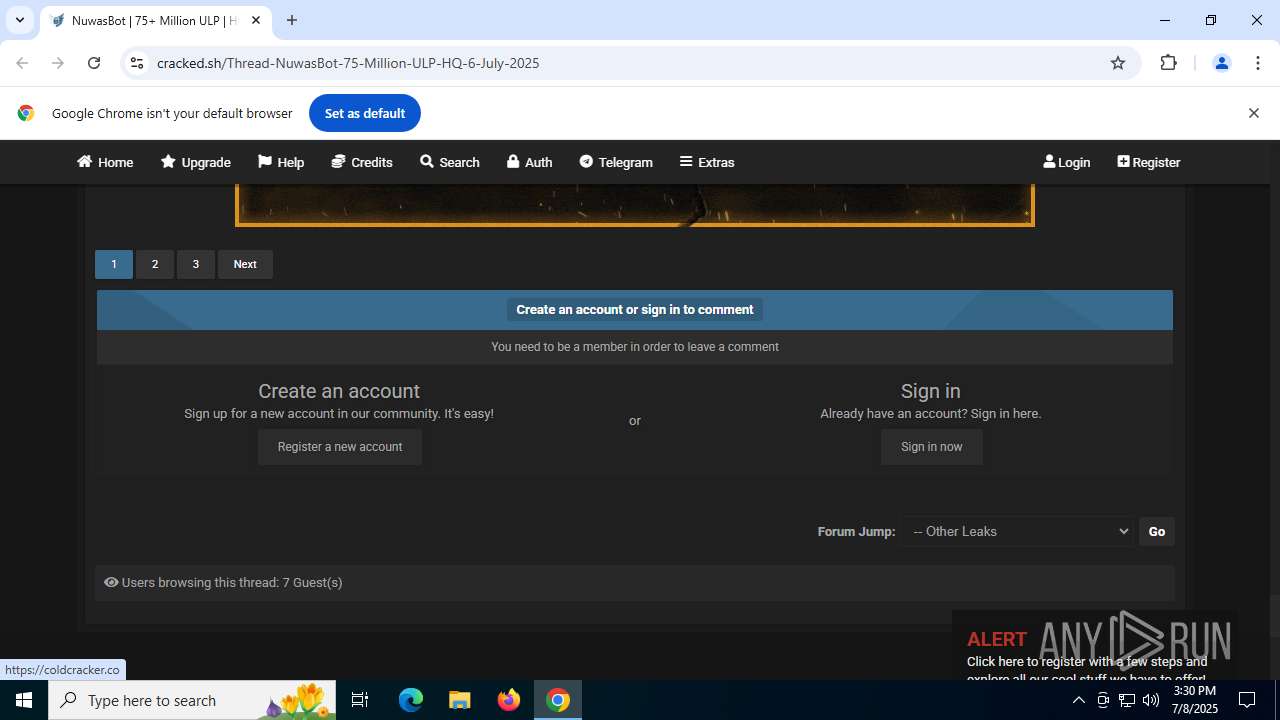The image size is (1280, 720).
Task: Open the Upgrade nav link
Action: click(196, 162)
